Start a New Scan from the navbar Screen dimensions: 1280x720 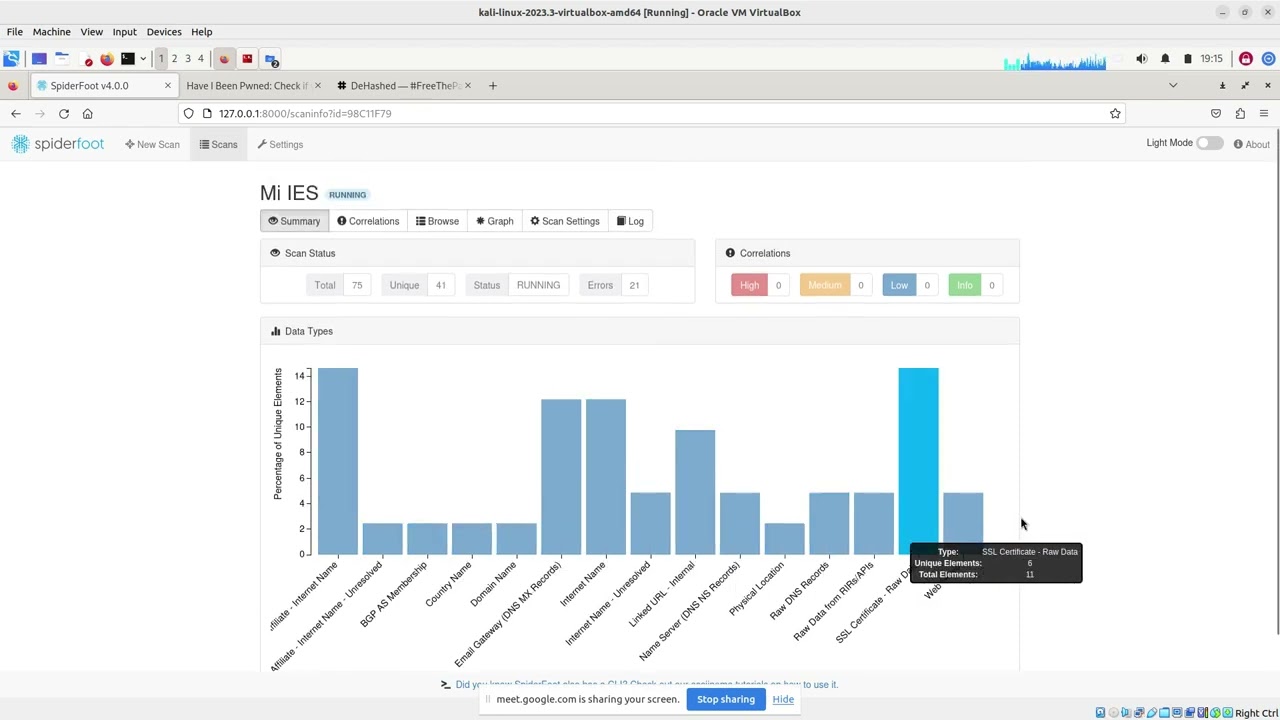153,145
